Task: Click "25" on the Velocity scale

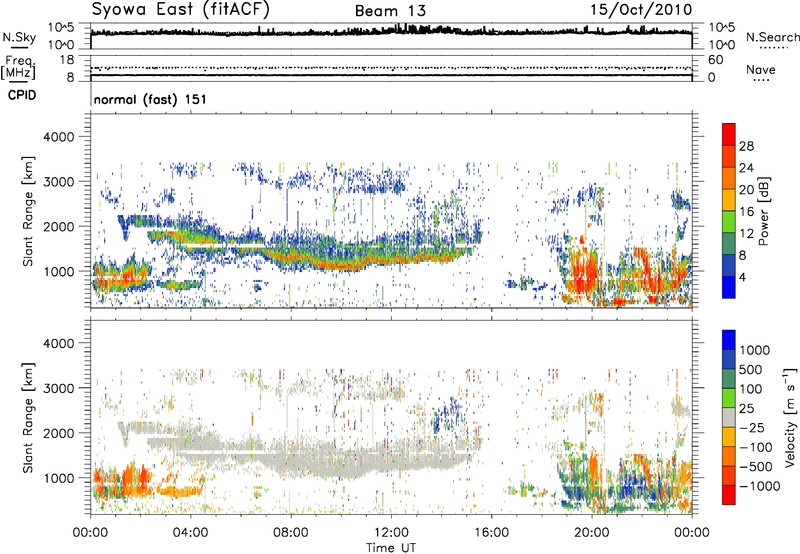Action: (746, 409)
